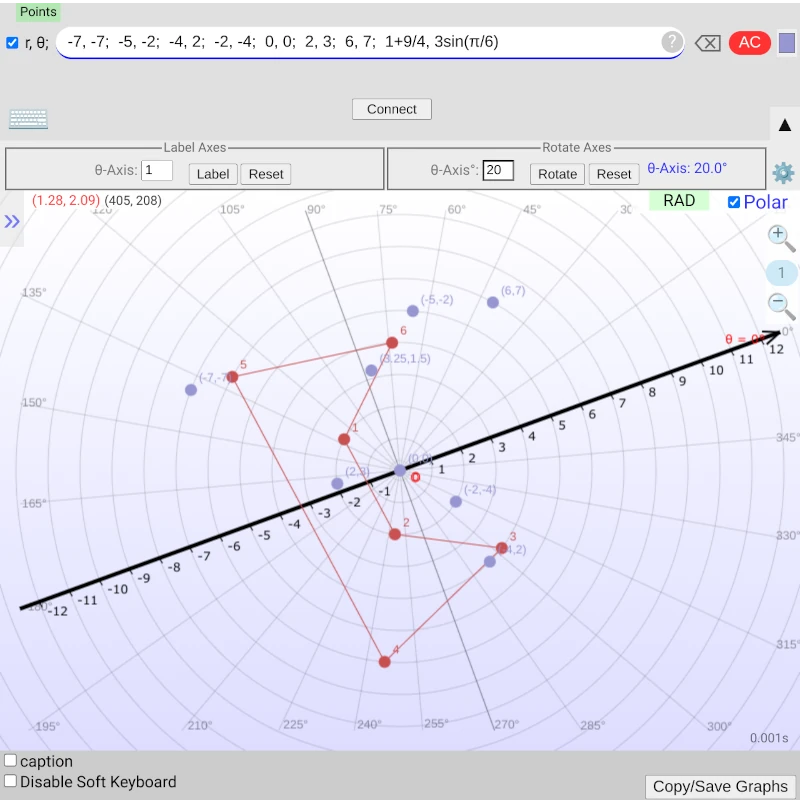Toggle the RAD angle mode button
The image size is (800, 800).
[x=679, y=201]
